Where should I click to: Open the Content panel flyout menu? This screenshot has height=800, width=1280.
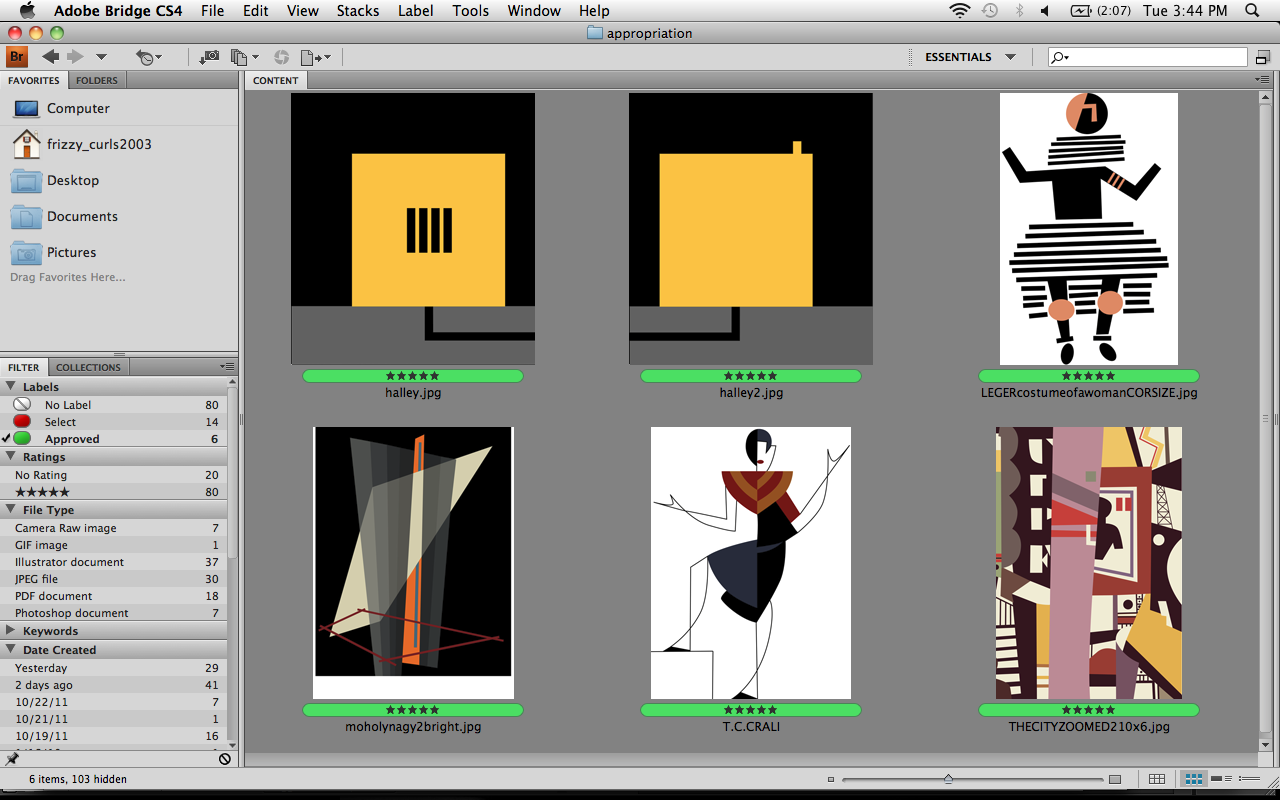[1262, 79]
